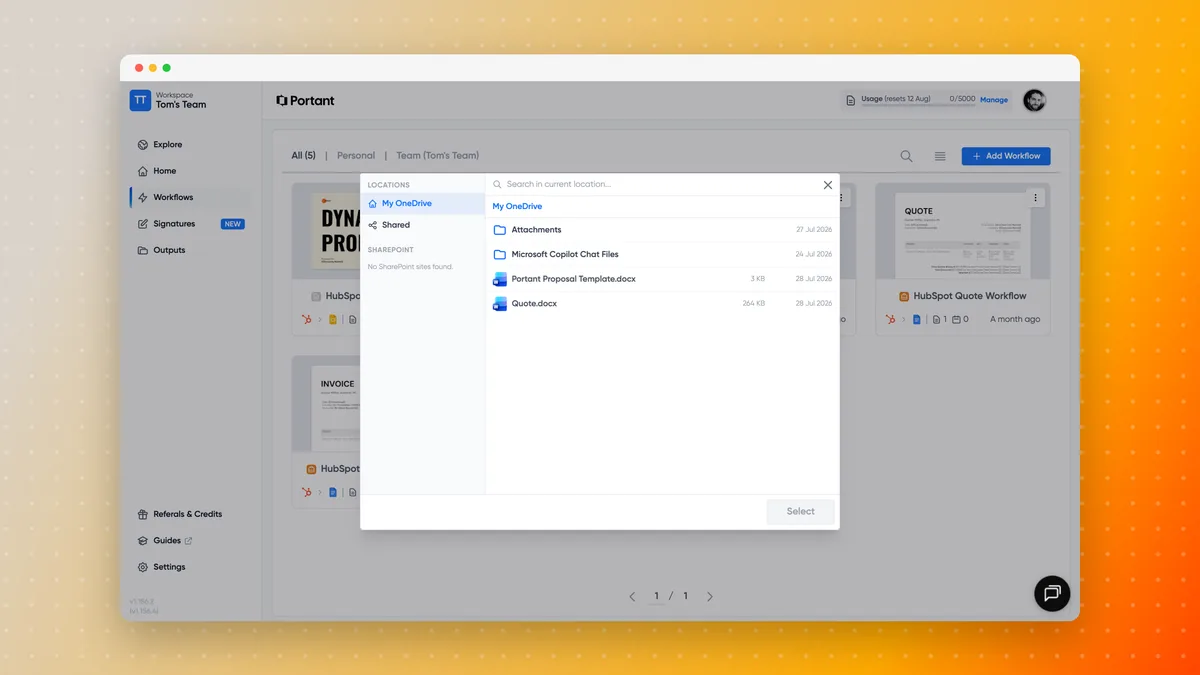Select Portant Proposal Template.docx
This screenshot has height=675, width=1200.
pyautogui.click(x=662, y=279)
